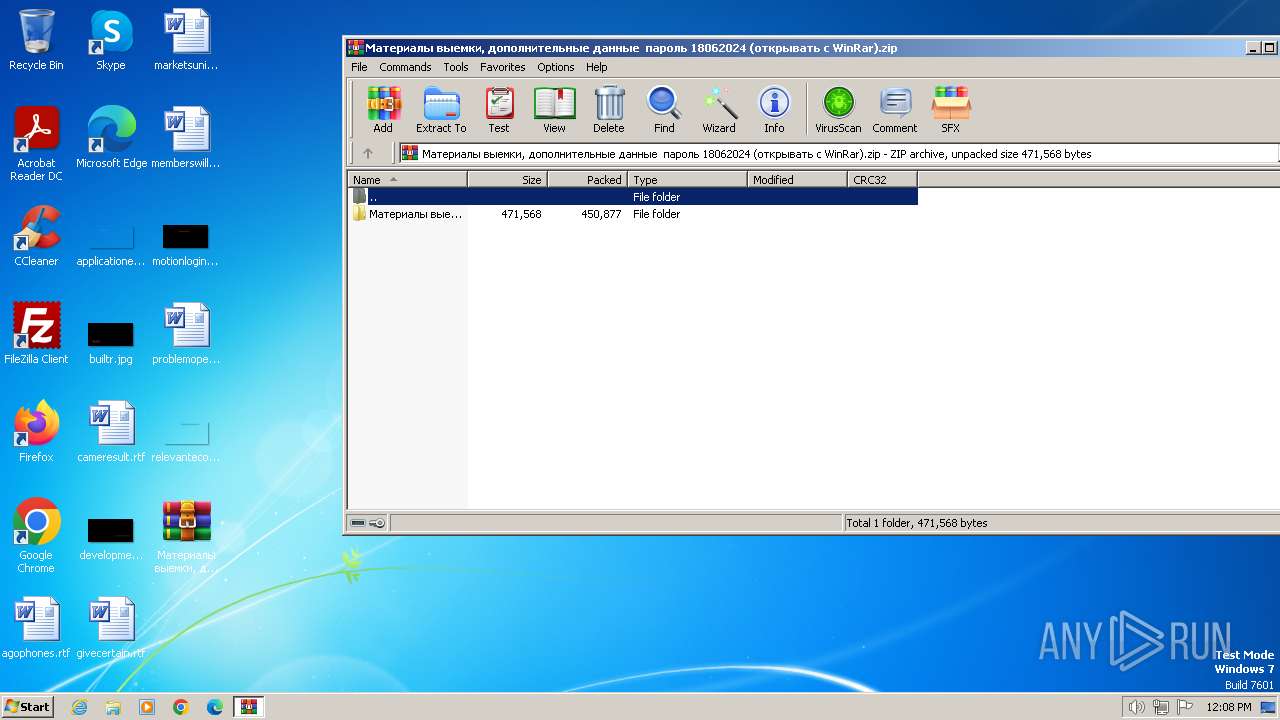Open the archive Comment tool
The image size is (1280, 720).
tap(894, 109)
